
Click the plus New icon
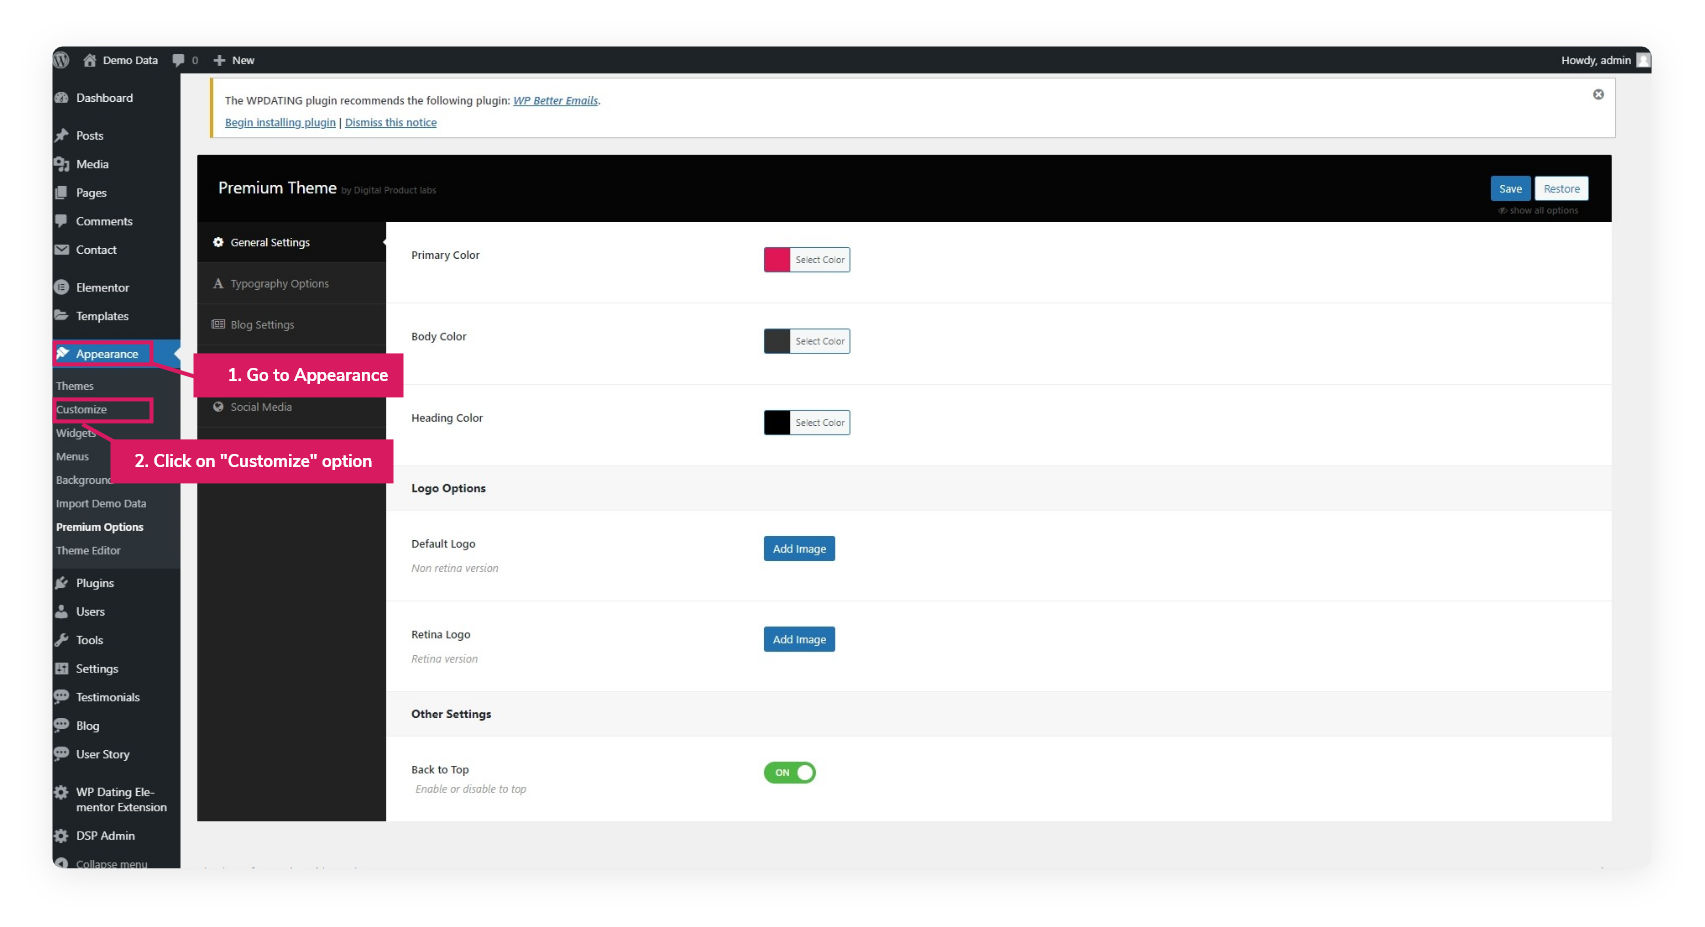point(220,60)
